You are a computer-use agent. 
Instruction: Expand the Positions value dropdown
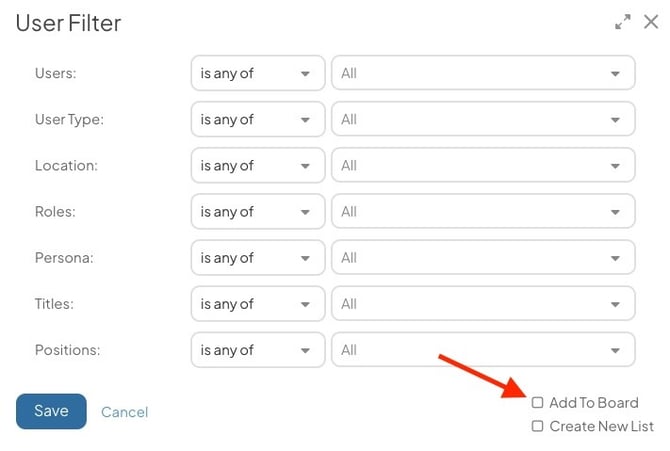483,350
